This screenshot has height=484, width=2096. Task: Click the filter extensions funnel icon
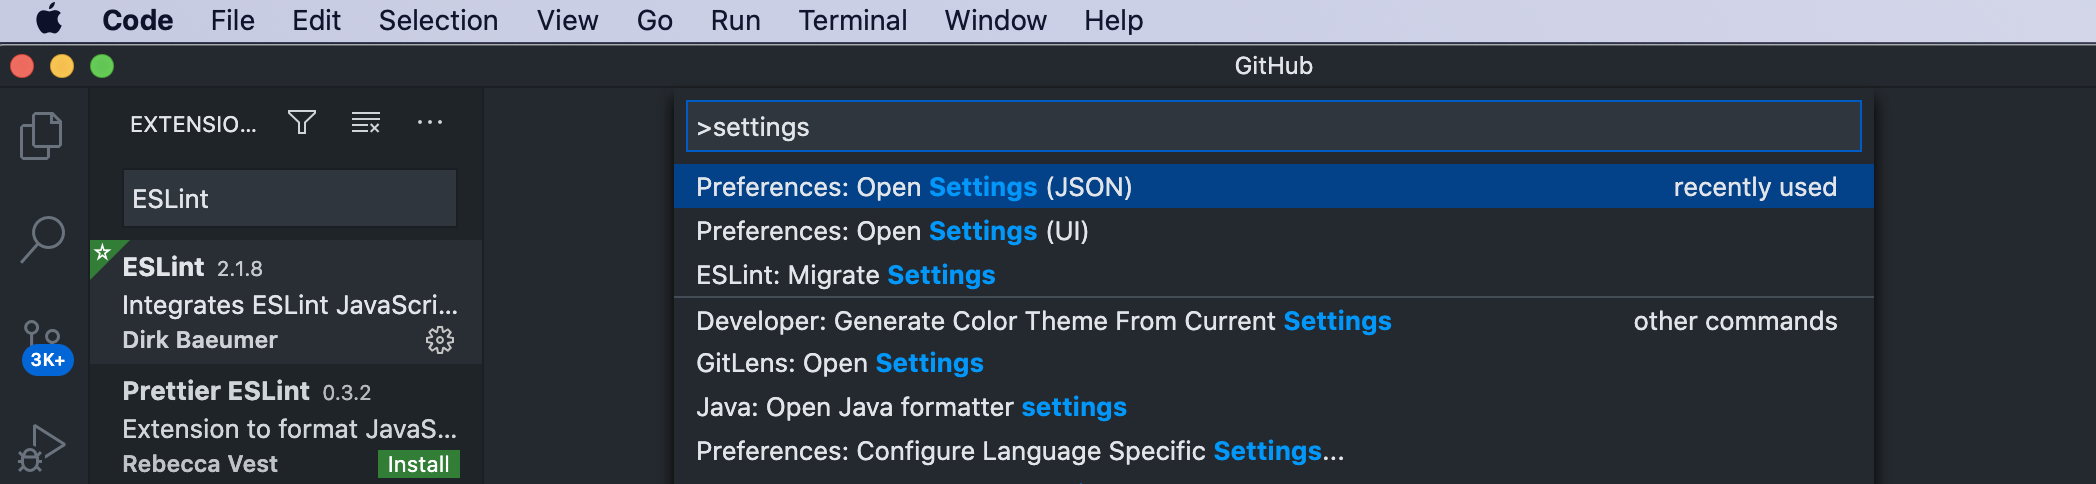tap(302, 123)
